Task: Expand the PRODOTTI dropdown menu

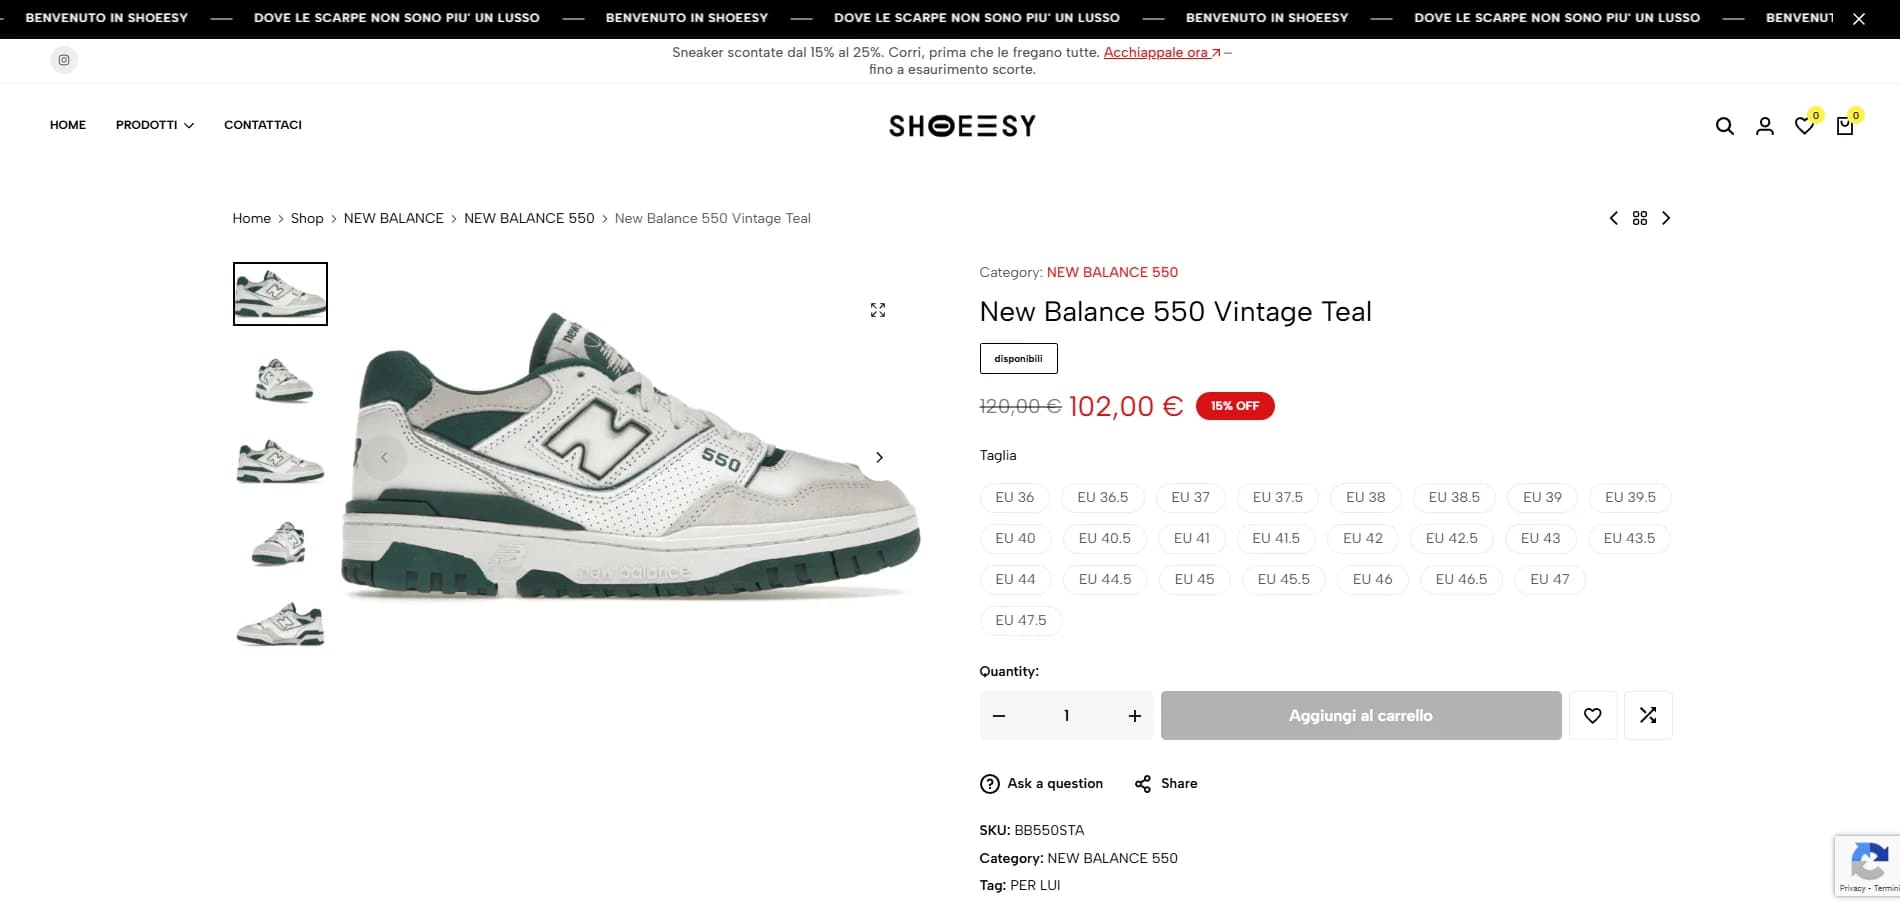Action: click(x=155, y=125)
